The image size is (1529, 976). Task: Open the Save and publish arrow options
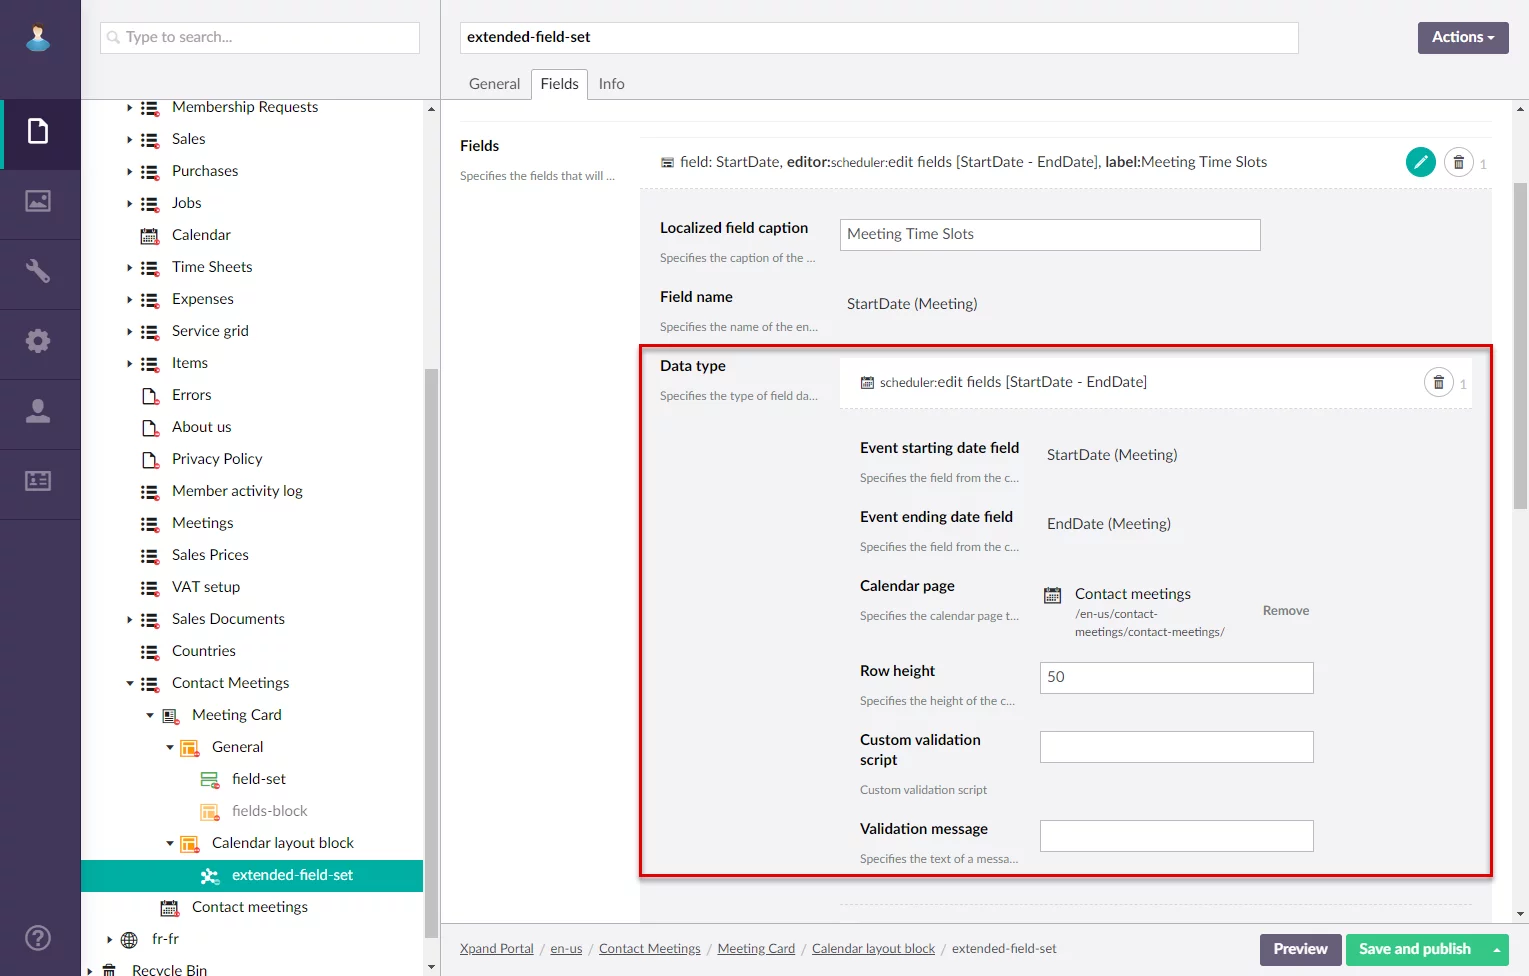click(x=1497, y=950)
